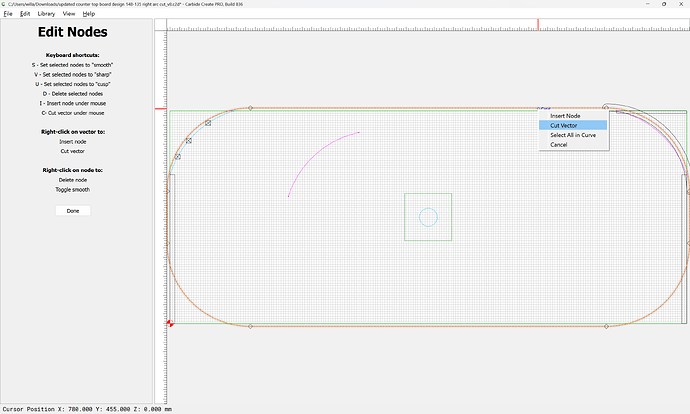Click the bottom-left node on orange outline
This screenshot has height=414, width=690.
point(250,326)
